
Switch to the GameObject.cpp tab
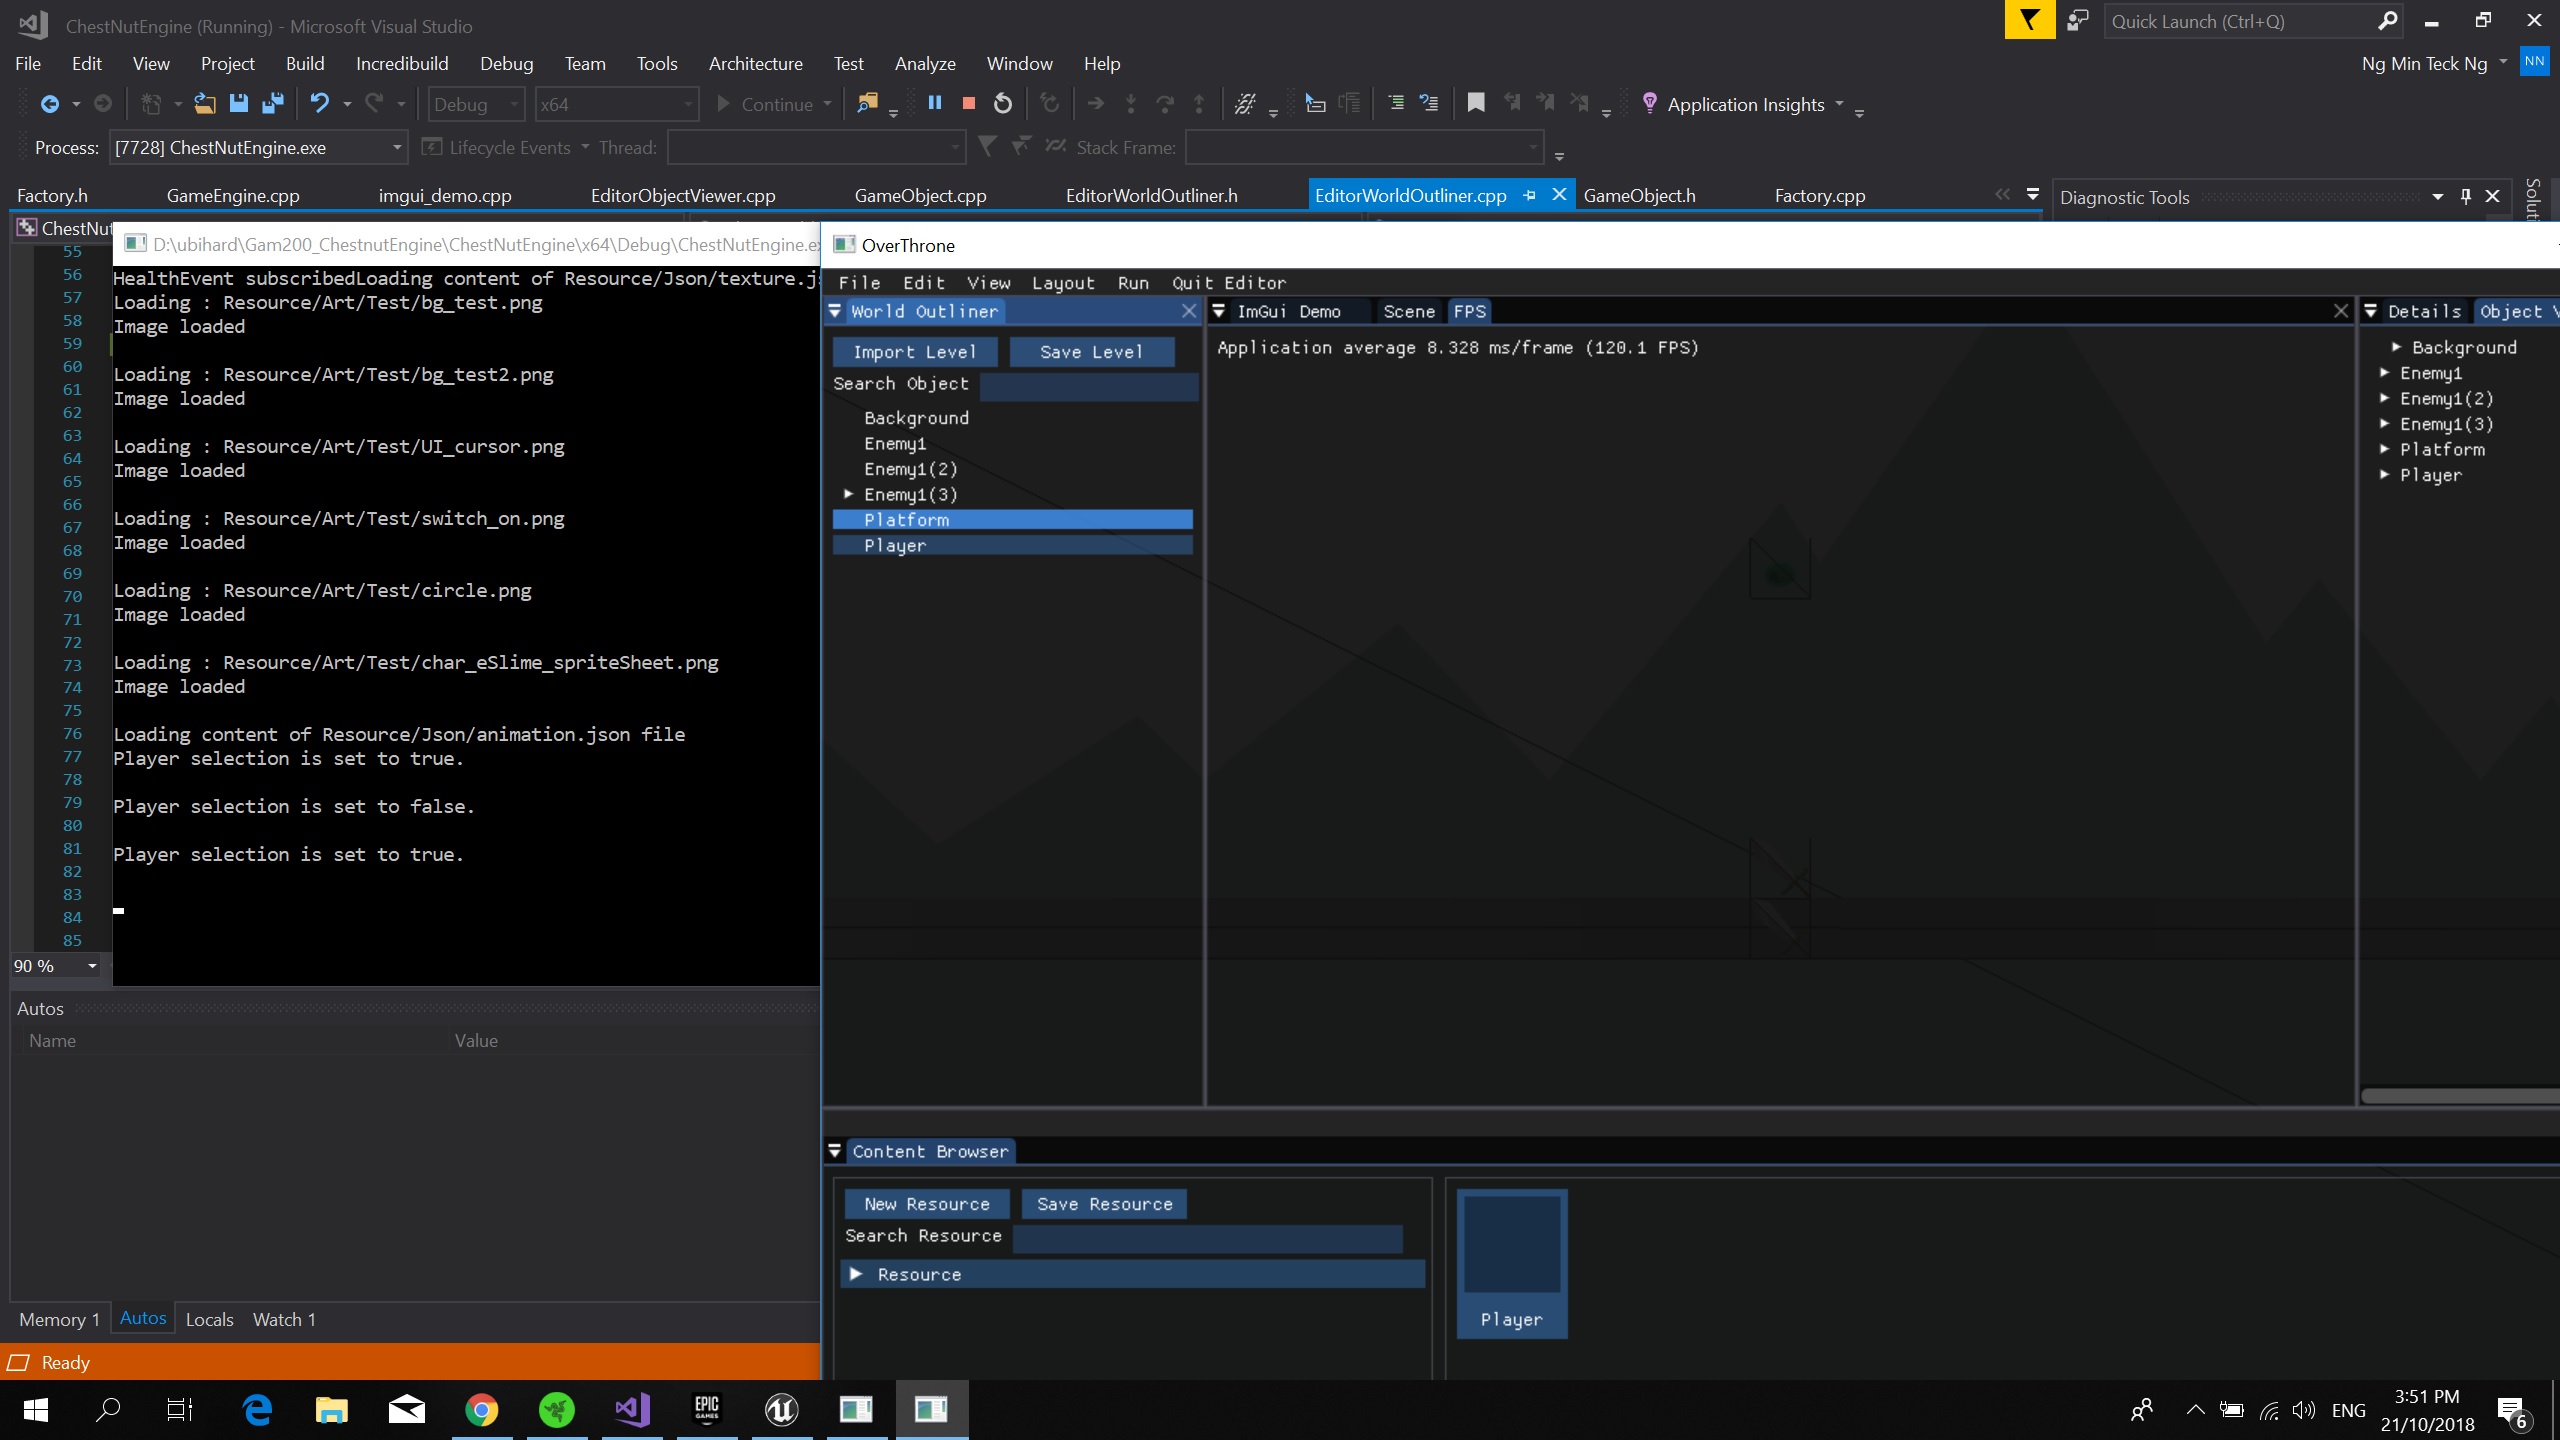pos(920,194)
